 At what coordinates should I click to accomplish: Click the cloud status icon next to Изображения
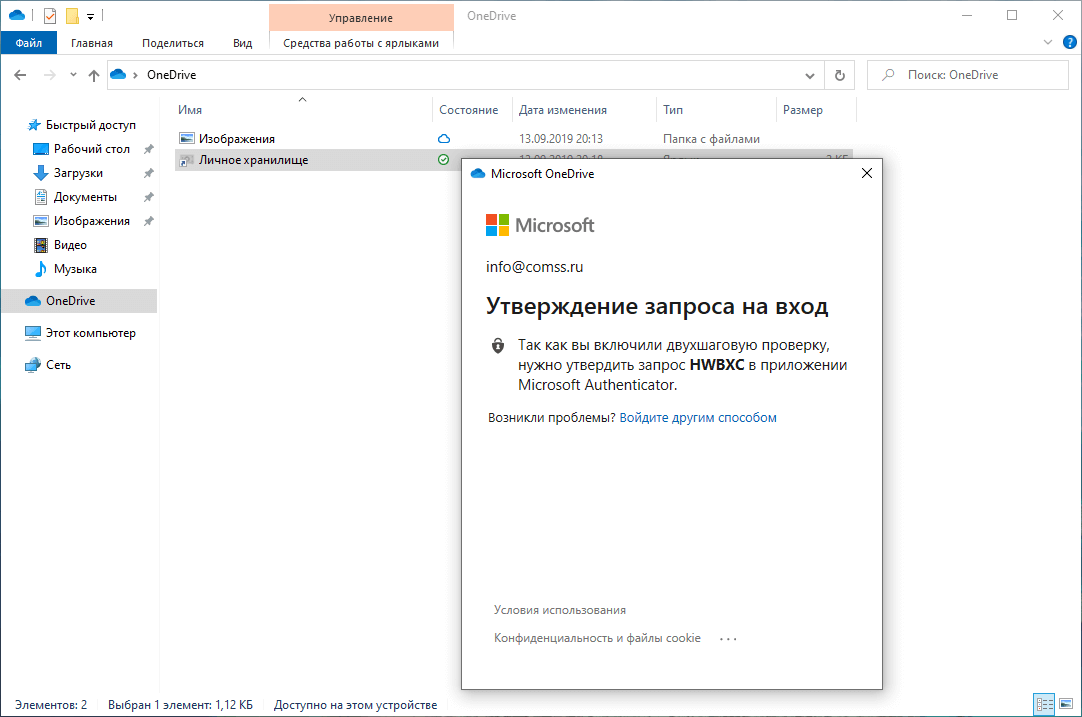coord(443,137)
